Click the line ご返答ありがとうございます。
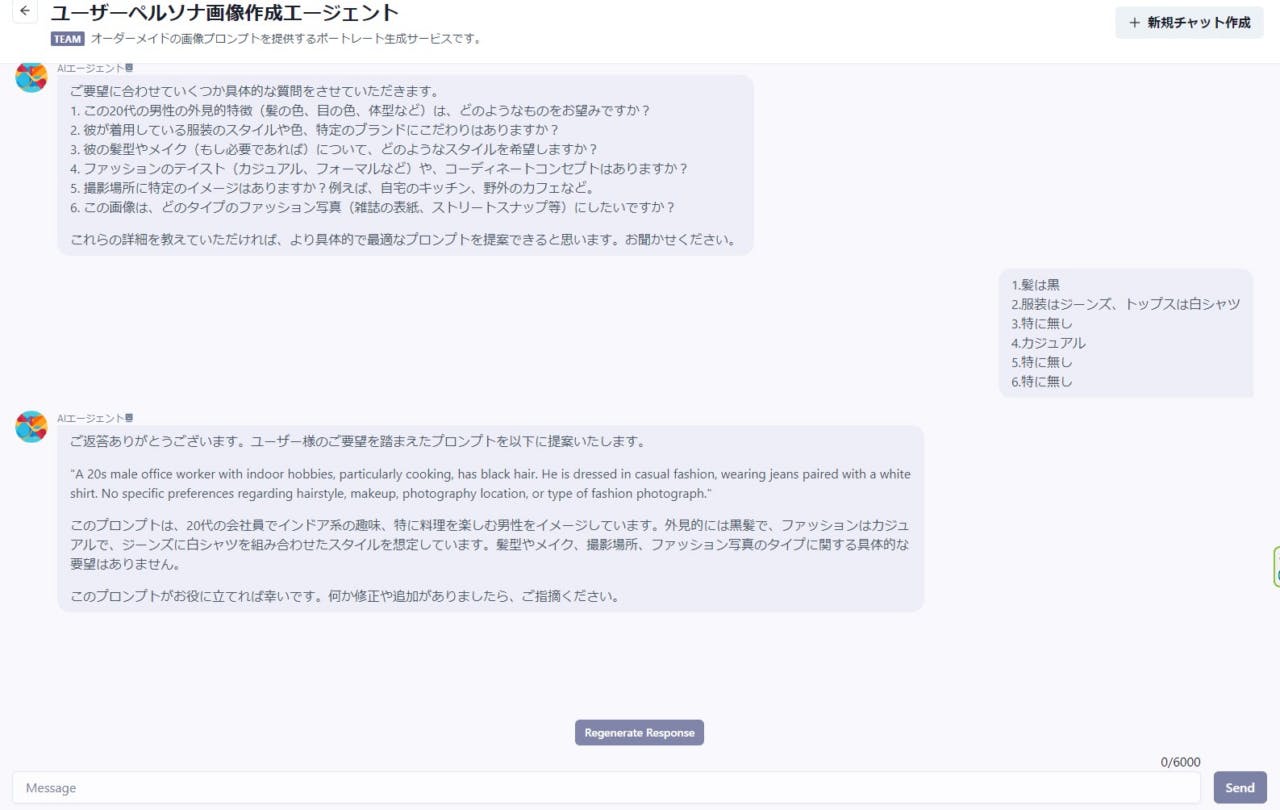1280x810 pixels. [357, 441]
